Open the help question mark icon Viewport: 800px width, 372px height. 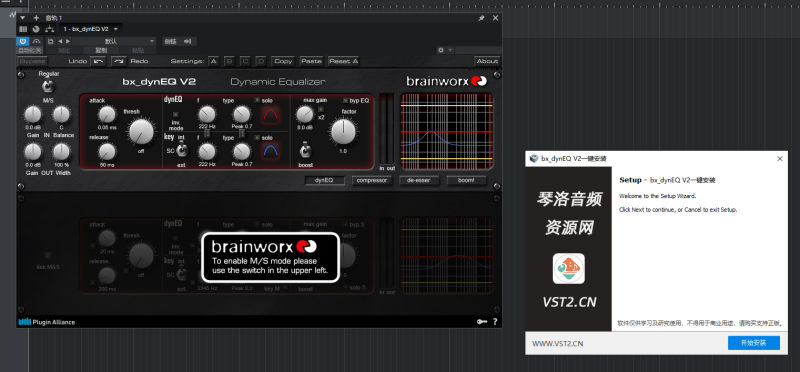pos(494,322)
